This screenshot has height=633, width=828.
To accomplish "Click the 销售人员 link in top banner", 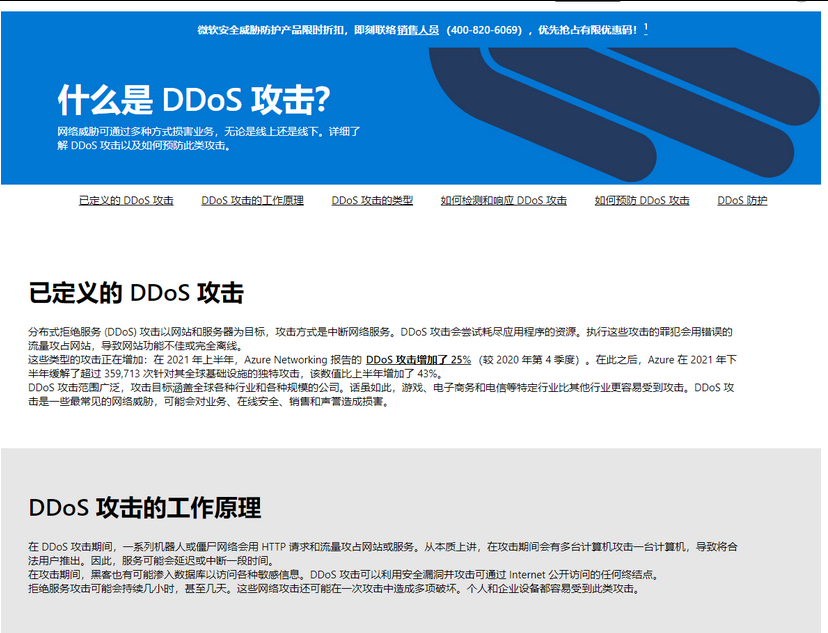I will coord(418,30).
